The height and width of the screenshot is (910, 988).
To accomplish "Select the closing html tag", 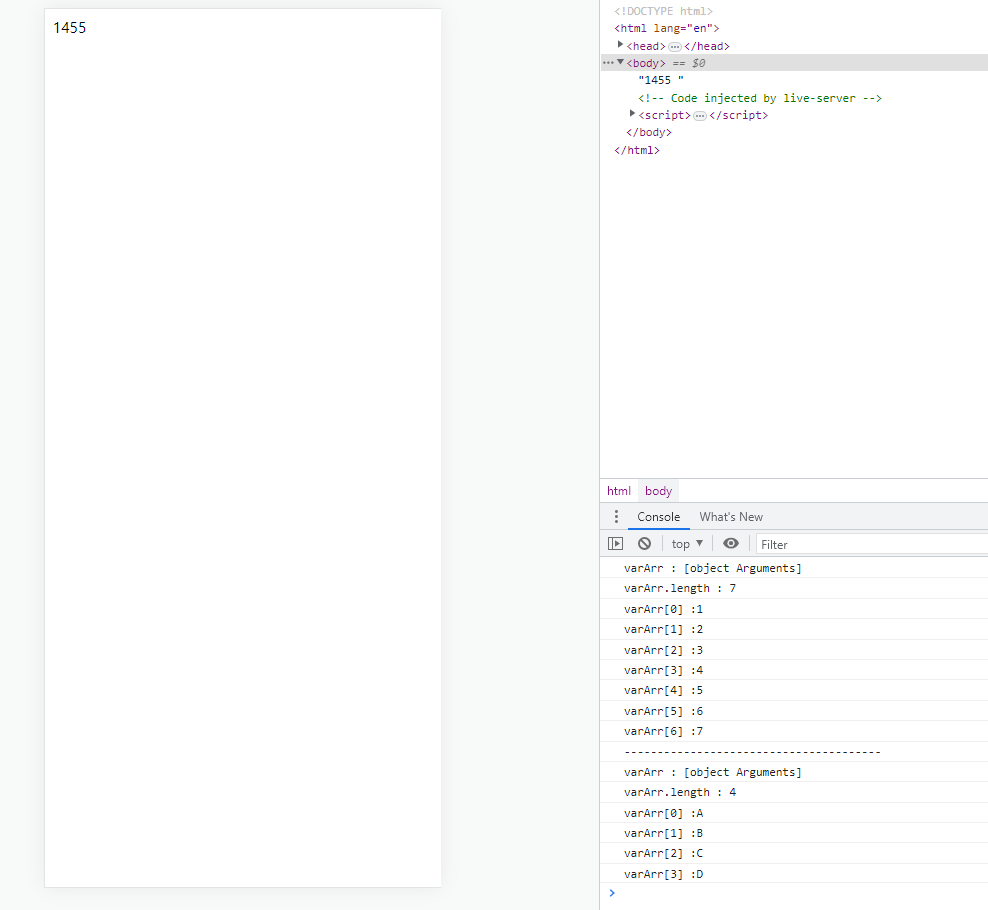I will pos(637,150).
